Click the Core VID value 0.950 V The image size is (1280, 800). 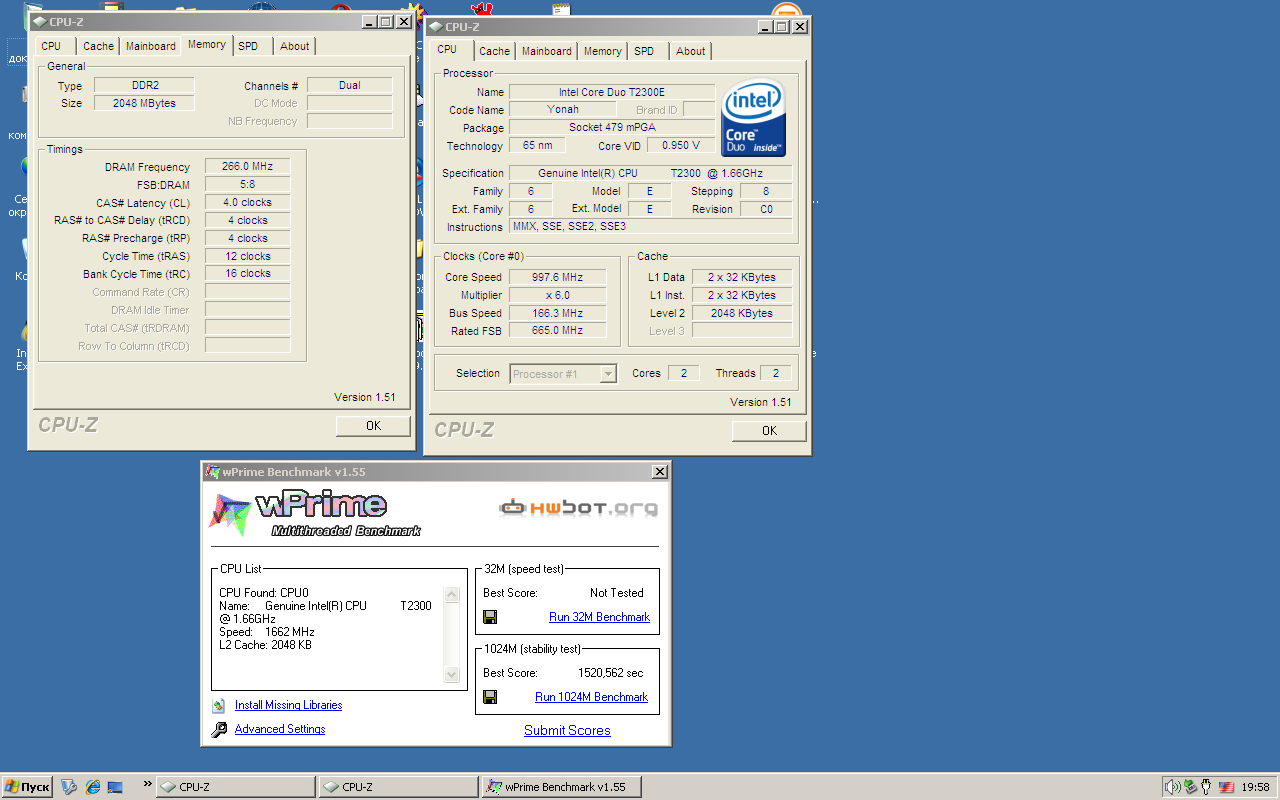pos(681,146)
